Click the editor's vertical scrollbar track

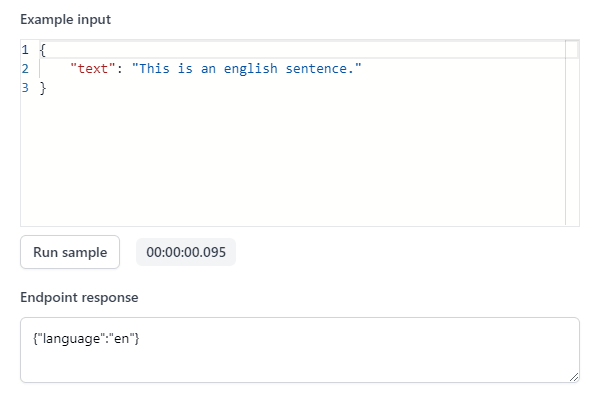point(572,142)
